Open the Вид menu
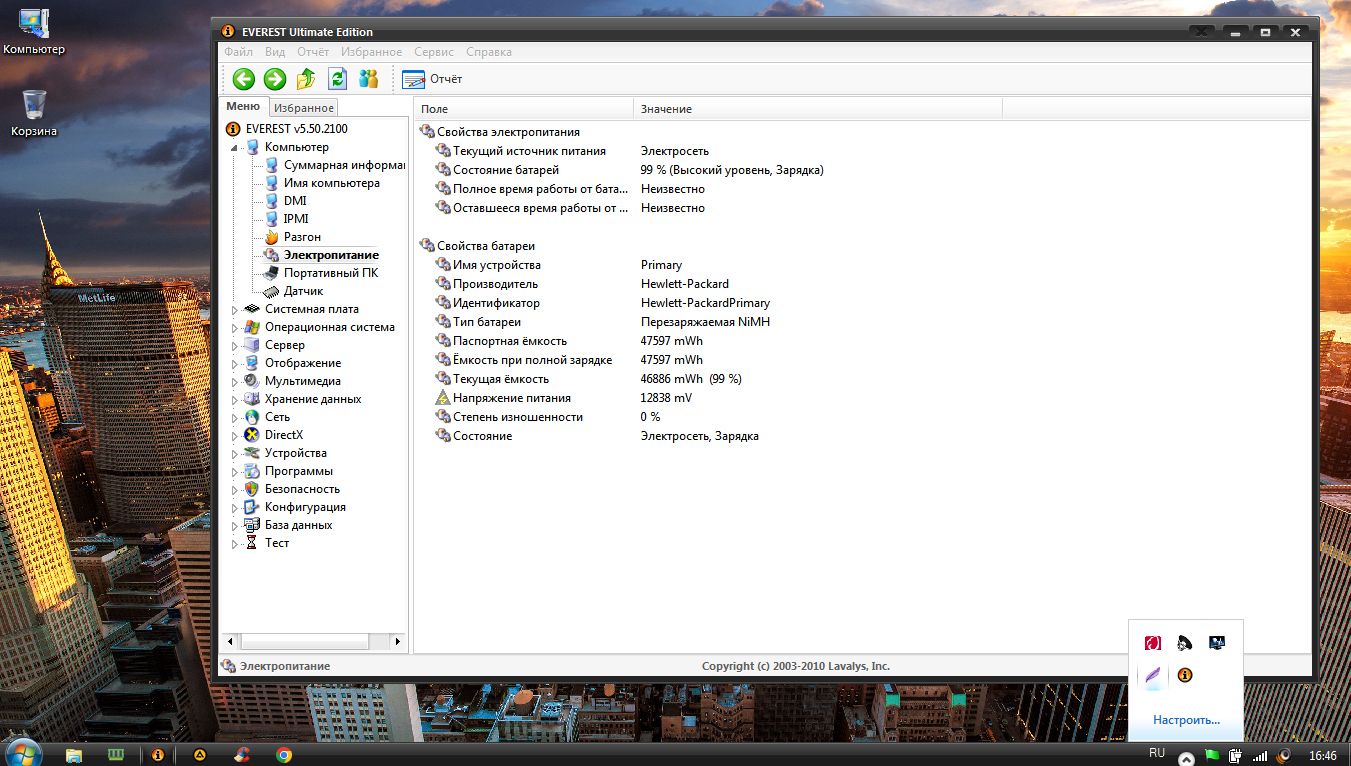 [275, 52]
